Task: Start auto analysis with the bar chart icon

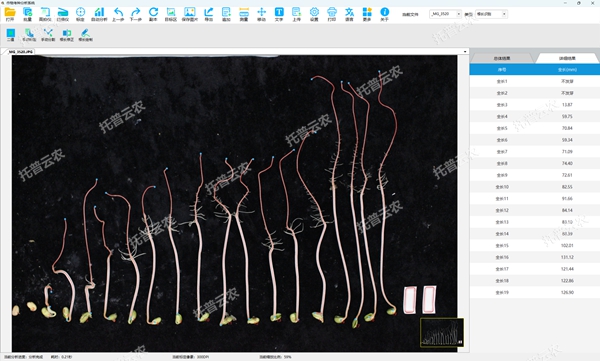Action: click(x=99, y=14)
